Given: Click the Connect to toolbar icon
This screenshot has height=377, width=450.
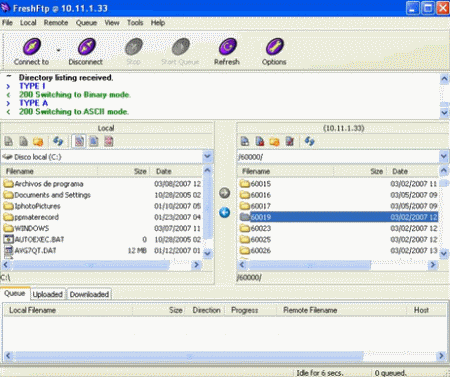Looking at the screenshot, I should [32, 46].
